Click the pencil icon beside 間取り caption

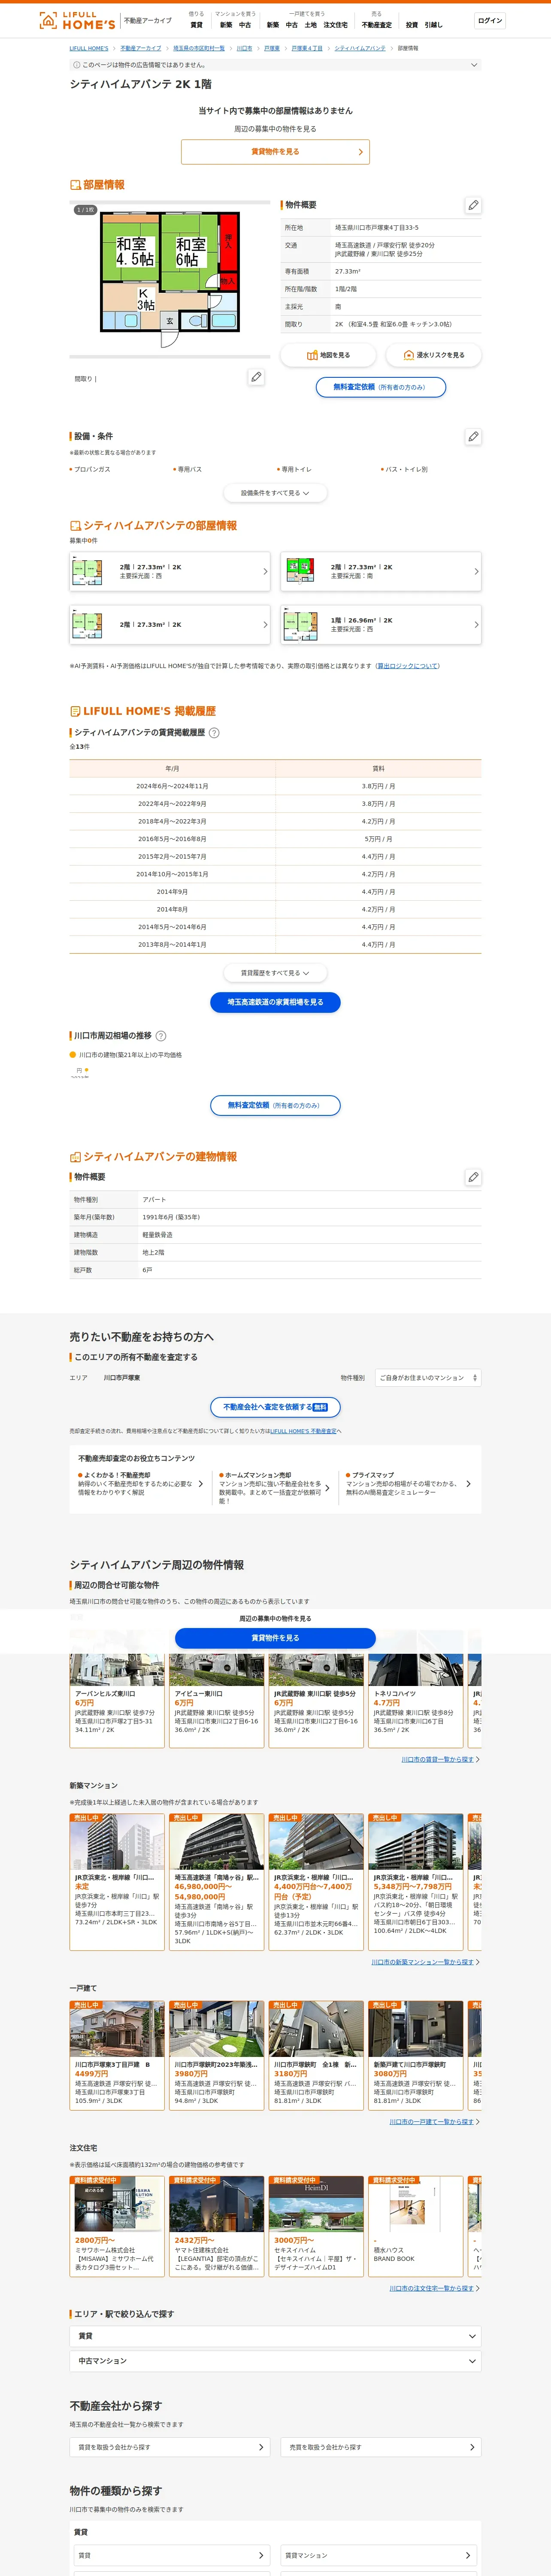(256, 377)
